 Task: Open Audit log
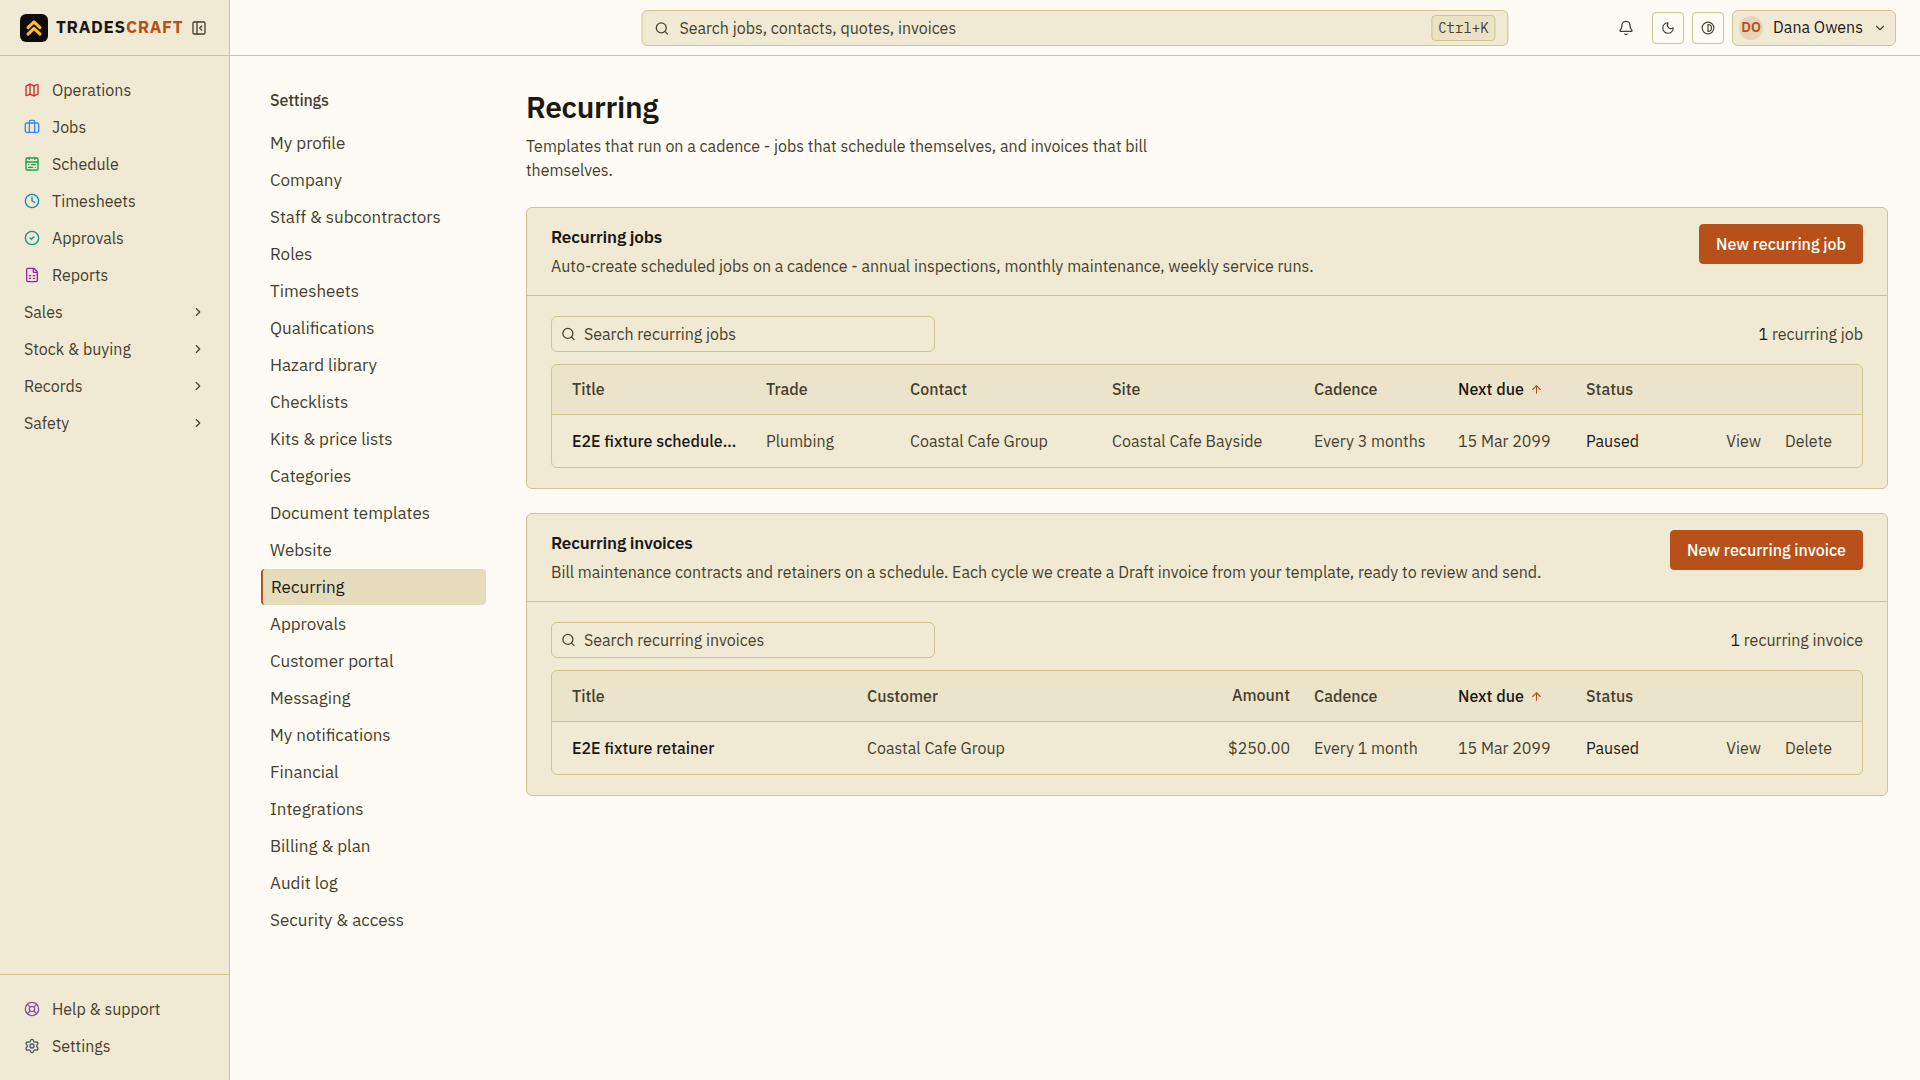tap(373, 883)
